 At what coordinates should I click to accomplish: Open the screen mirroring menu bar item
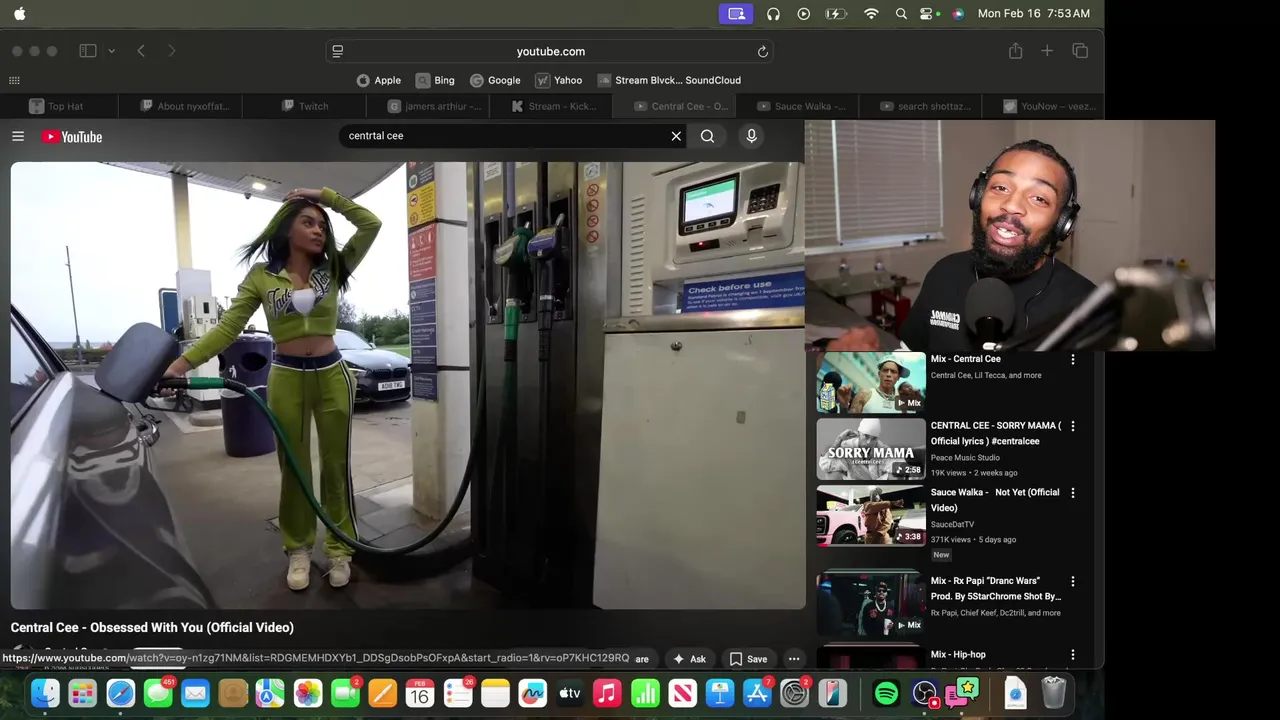(x=737, y=14)
